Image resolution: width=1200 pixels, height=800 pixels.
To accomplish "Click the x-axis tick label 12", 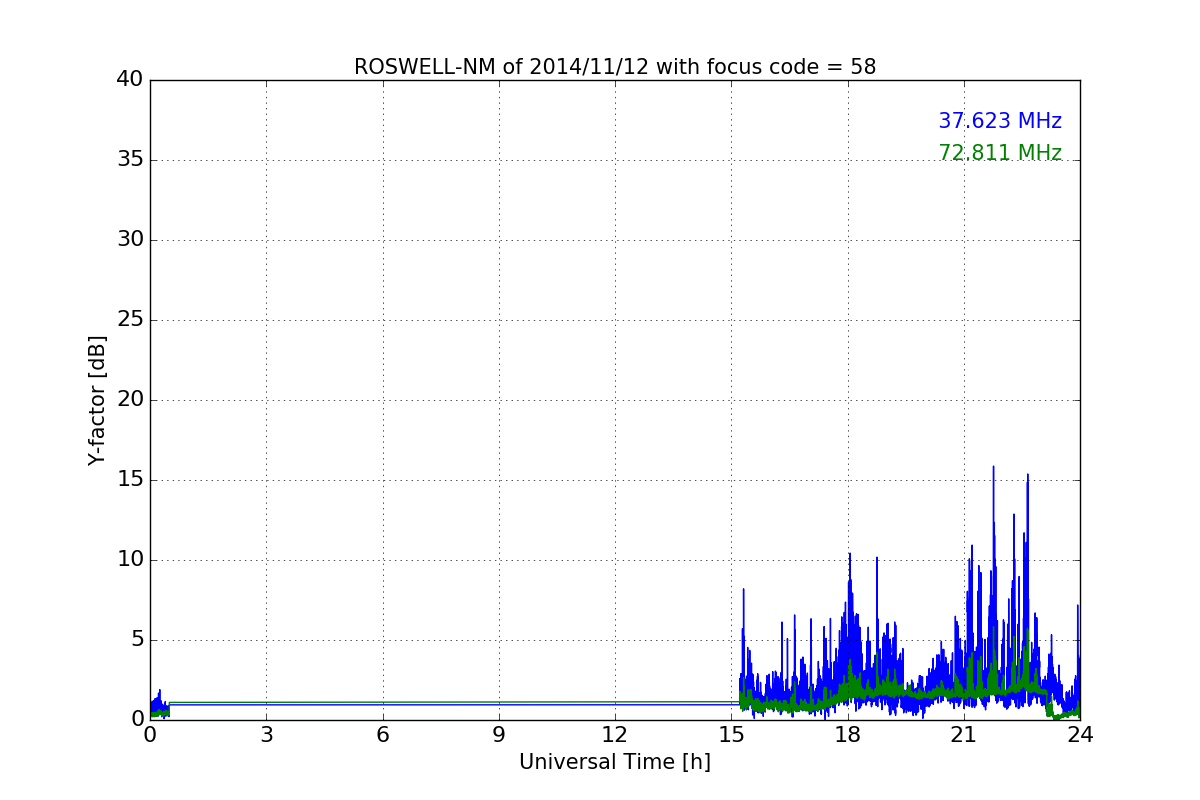I will point(615,735).
